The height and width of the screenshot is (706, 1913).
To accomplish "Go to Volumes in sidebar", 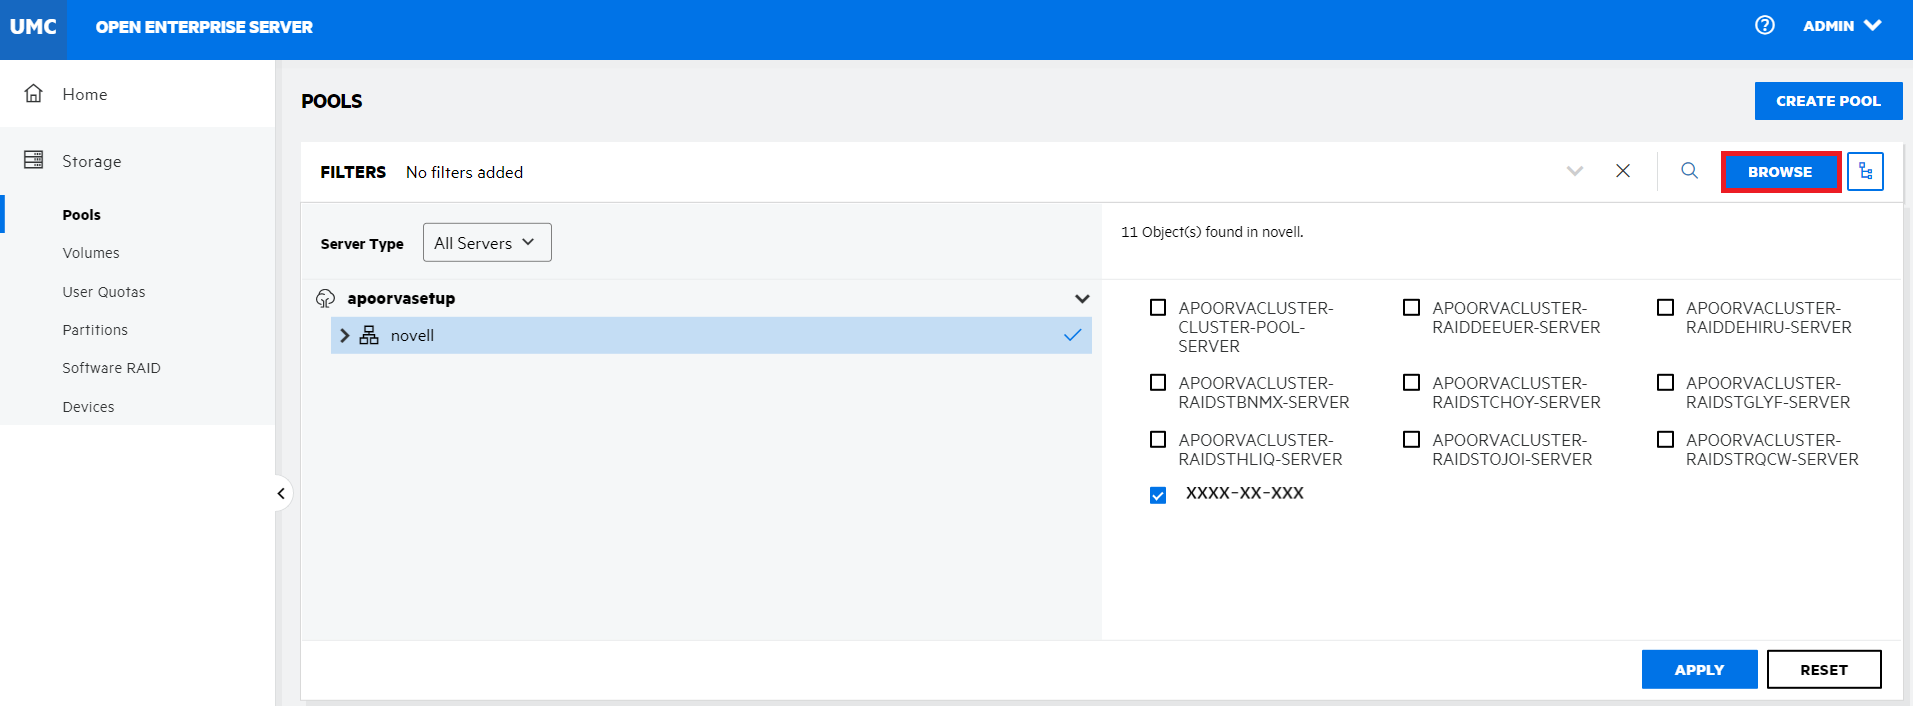I will point(91,253).
